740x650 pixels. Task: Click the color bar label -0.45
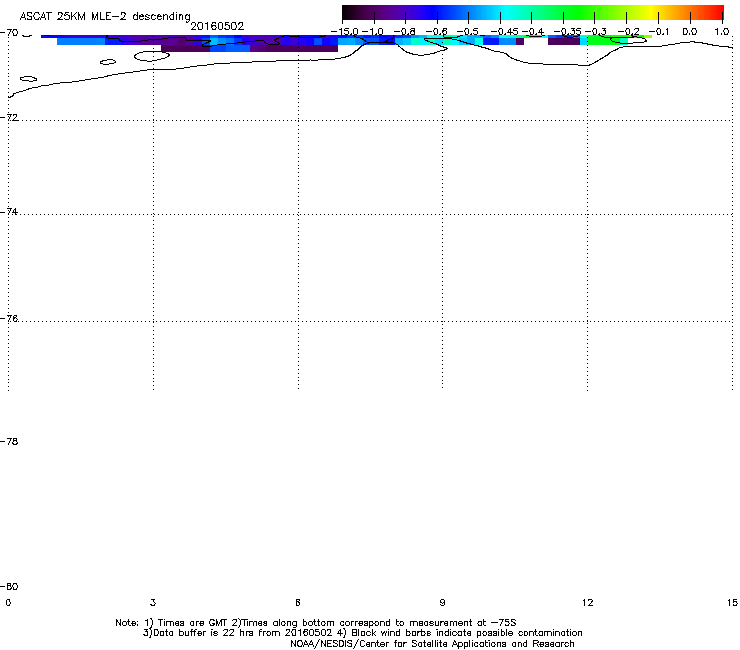505,32
